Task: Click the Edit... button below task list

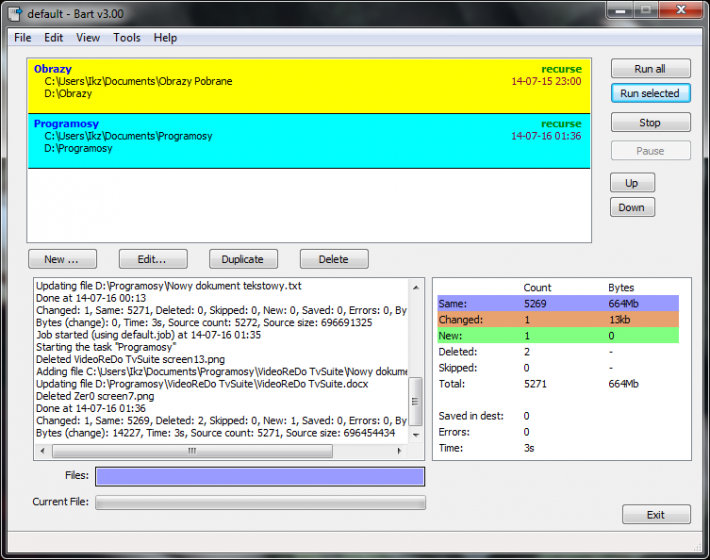Action: [153, 259]
